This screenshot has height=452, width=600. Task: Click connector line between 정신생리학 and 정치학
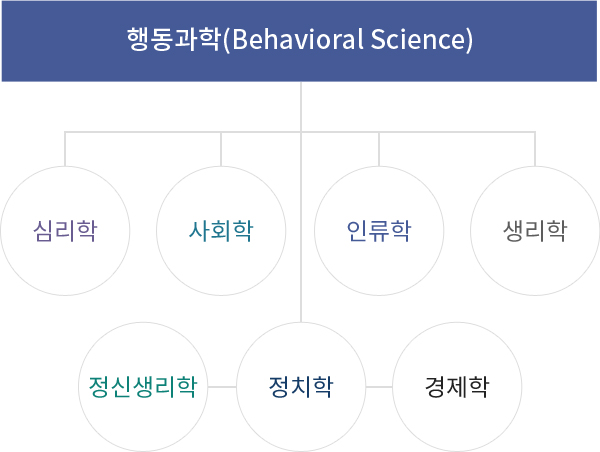pos(222,387)
